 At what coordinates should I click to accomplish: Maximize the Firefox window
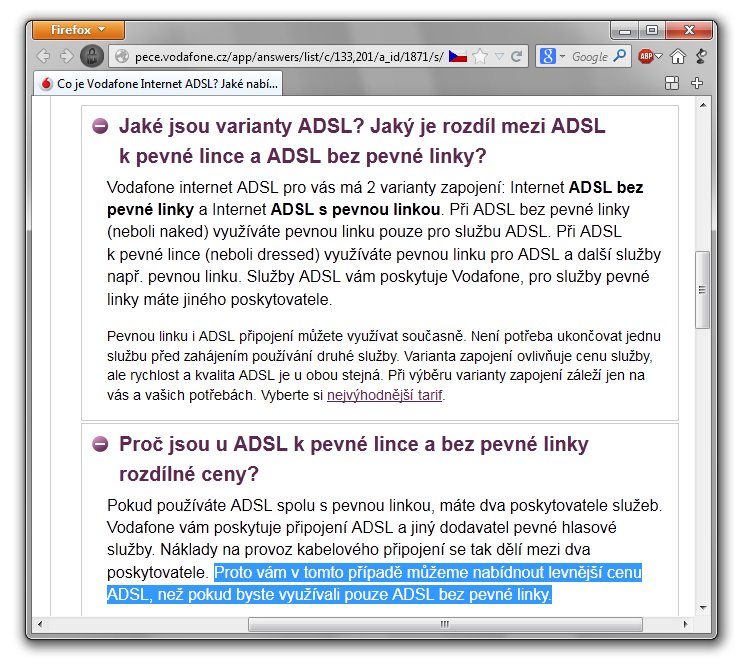click(652, 30)
